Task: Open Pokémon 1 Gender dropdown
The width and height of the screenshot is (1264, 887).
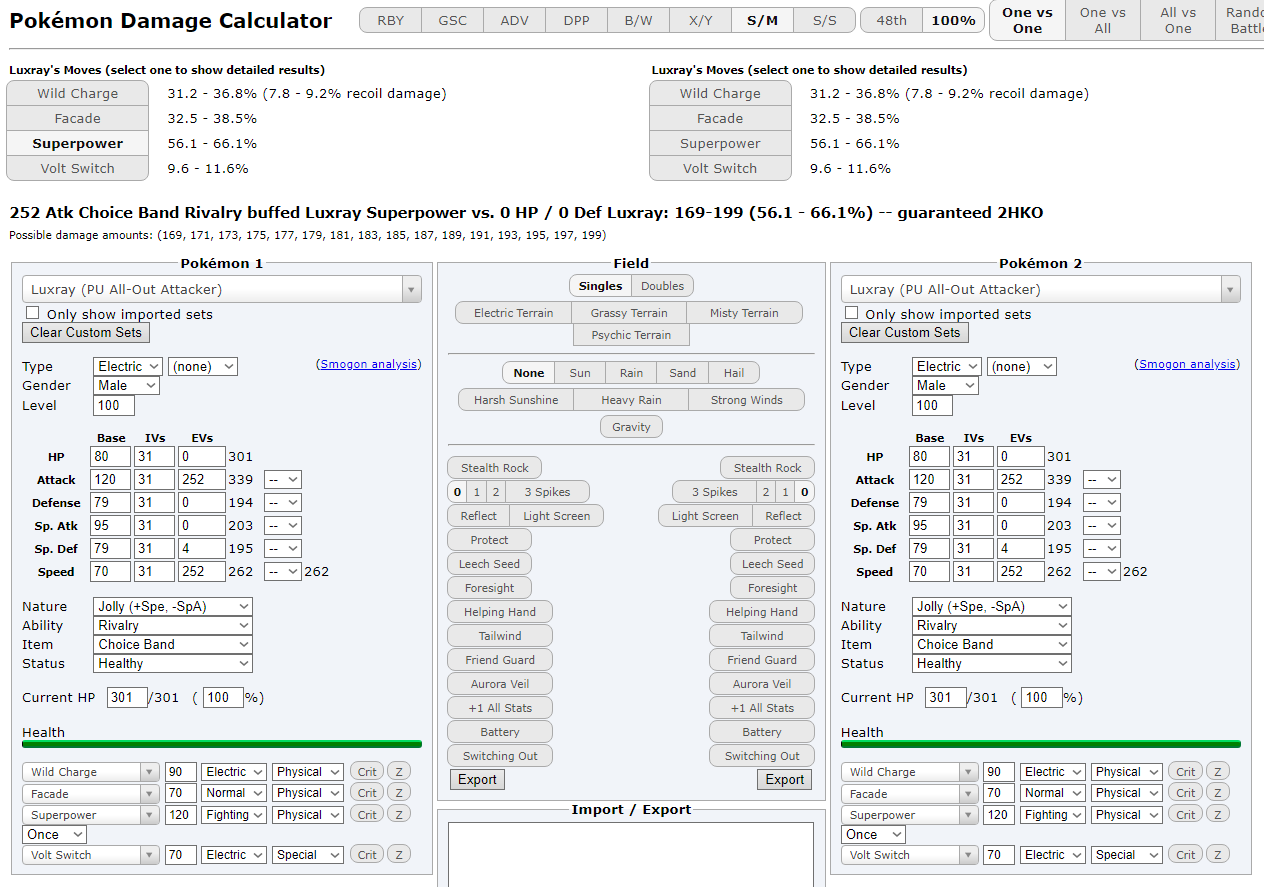Action: (x=127, y=386)
